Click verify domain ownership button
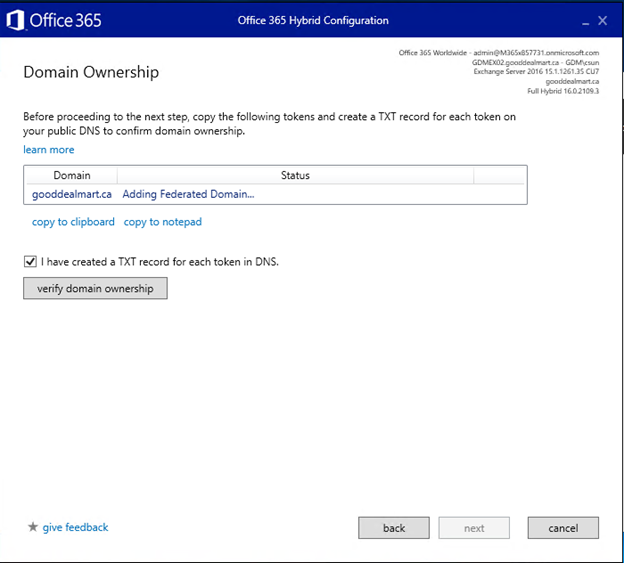Screen dimensions: 624x563 click(95, 288)
